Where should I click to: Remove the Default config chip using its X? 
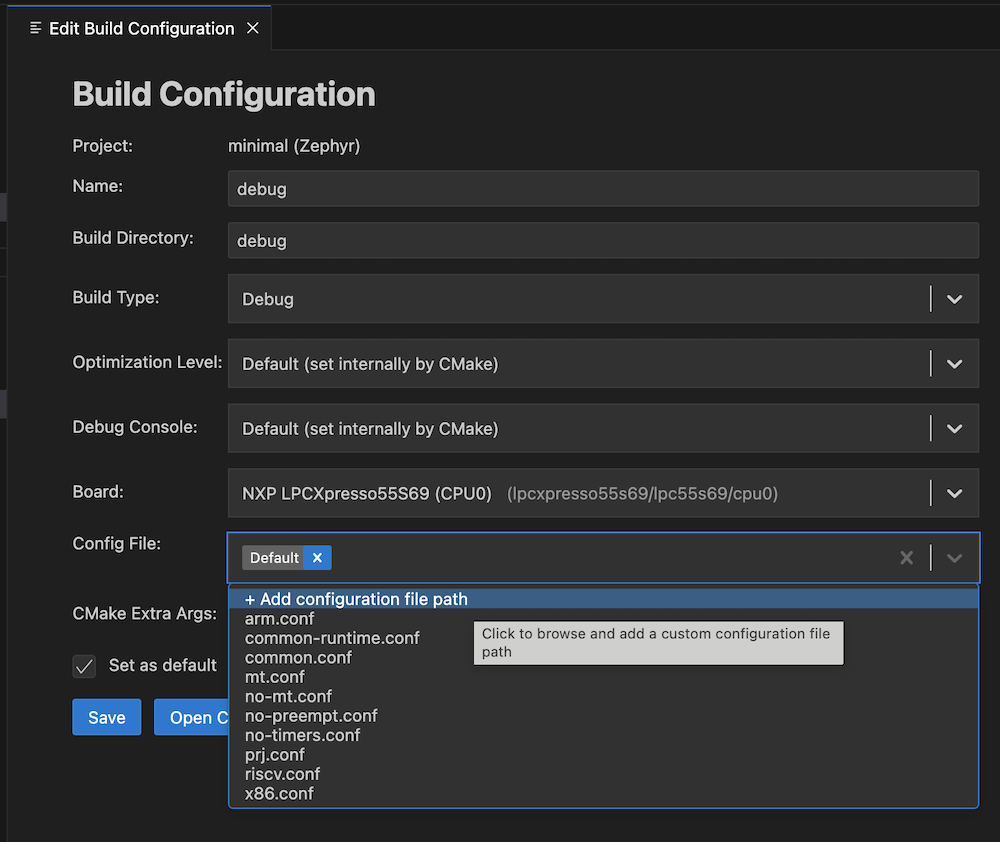[x=317, y=557]
